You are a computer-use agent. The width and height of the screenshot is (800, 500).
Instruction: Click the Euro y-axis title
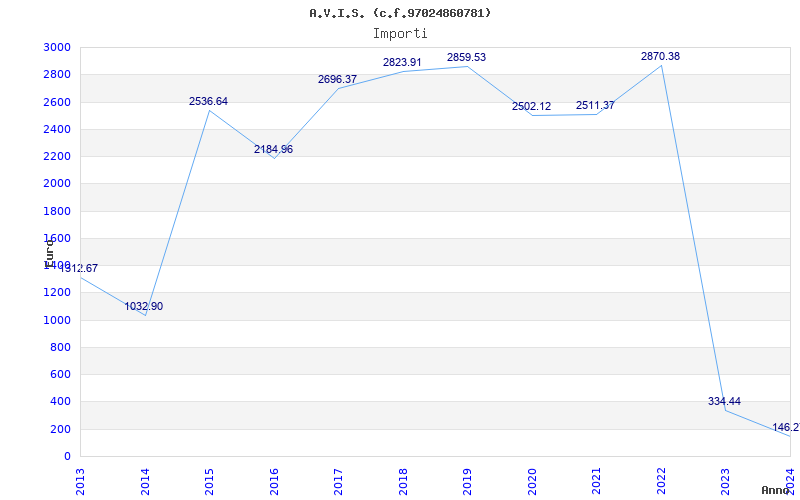click(49, 253)
